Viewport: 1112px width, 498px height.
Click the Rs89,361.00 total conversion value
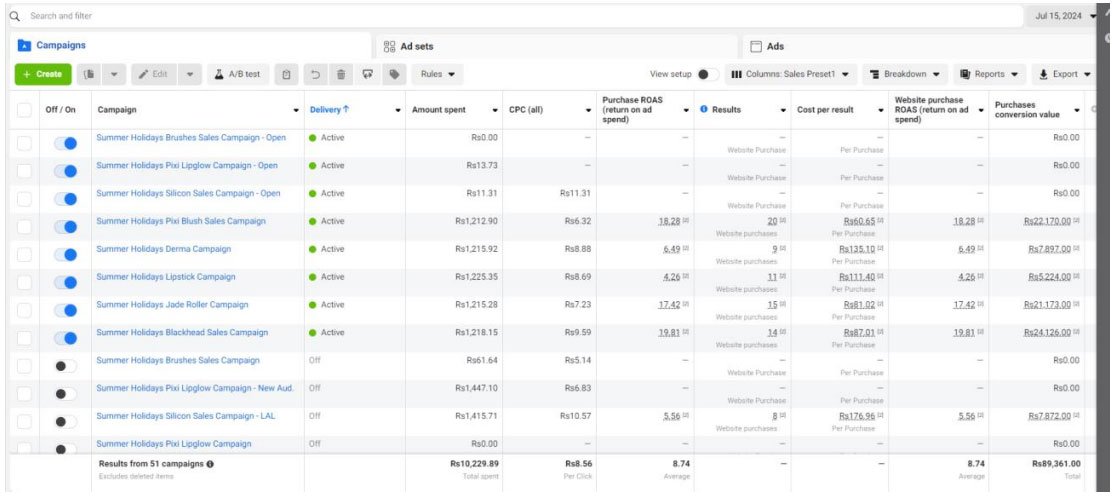point(1056,463)
